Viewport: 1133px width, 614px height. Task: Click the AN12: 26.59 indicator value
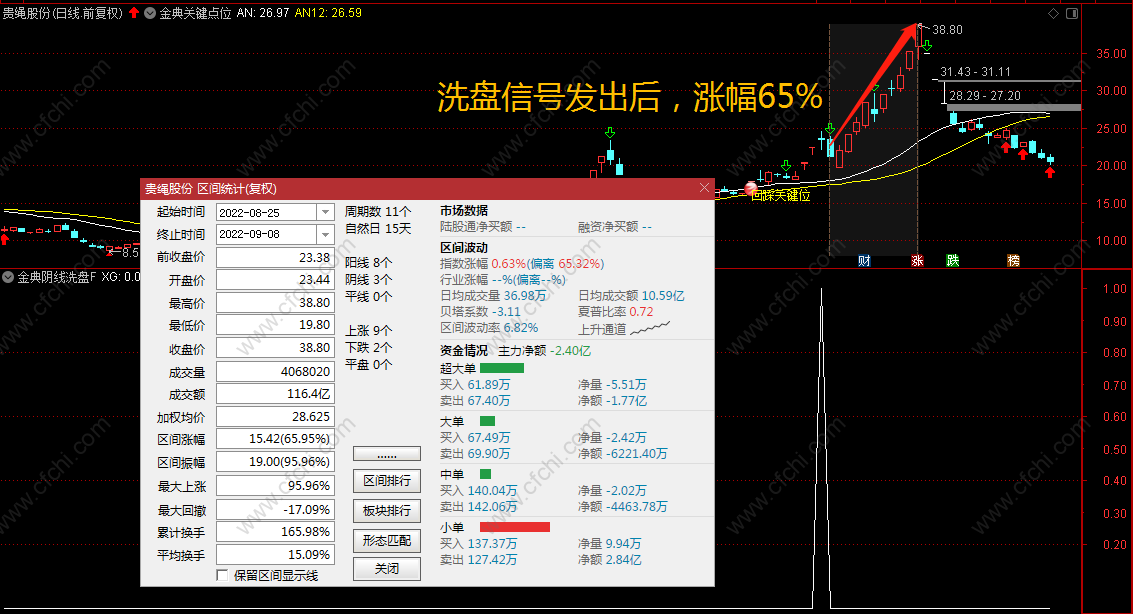328,13
